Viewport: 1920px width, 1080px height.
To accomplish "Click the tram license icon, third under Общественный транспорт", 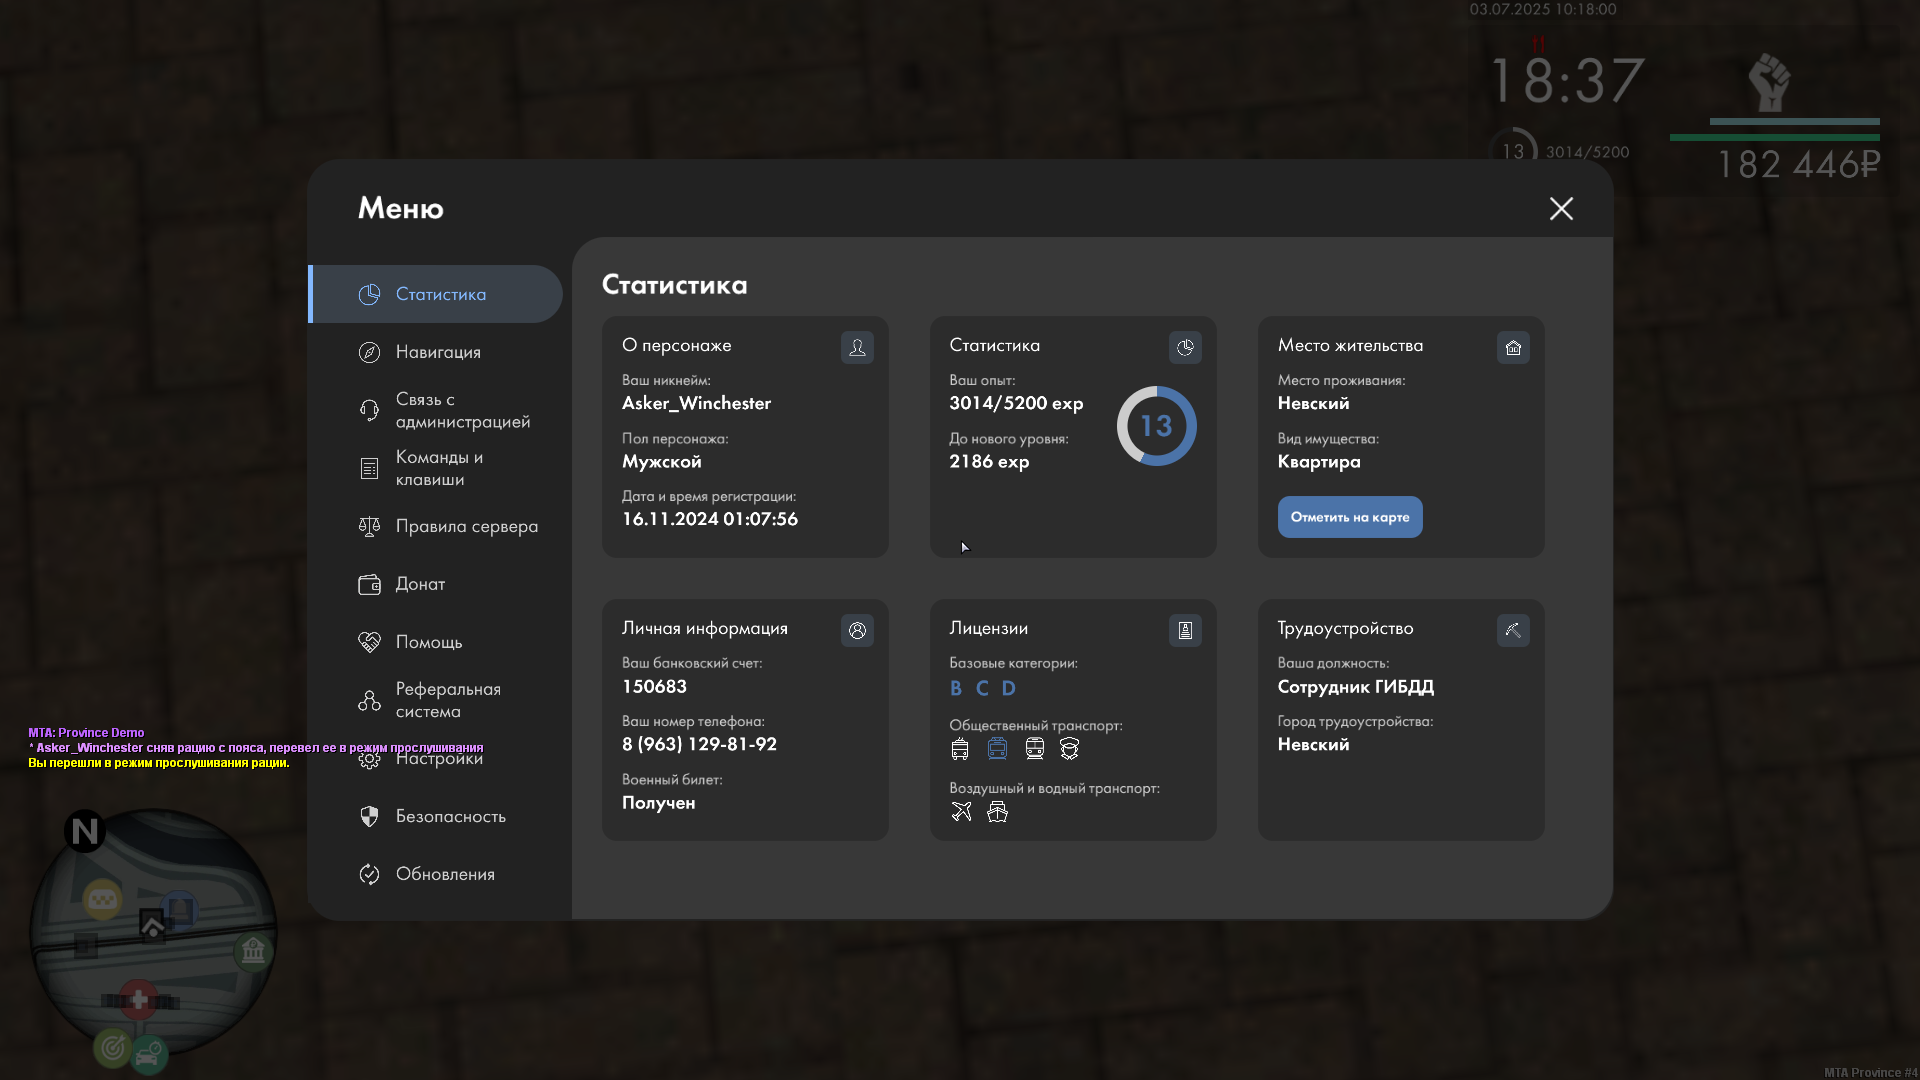I will 1034,749.
